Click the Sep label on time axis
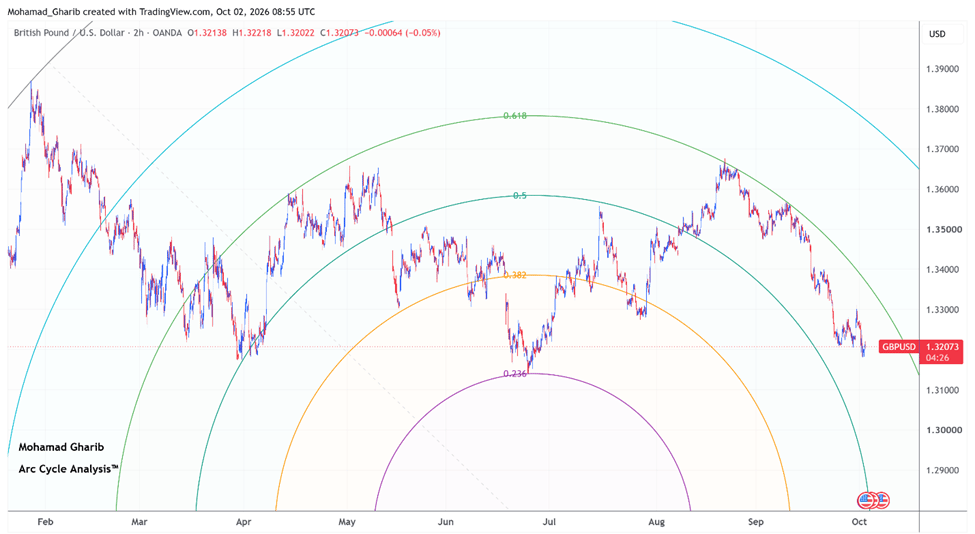975x534 pixels. [756, 522]
